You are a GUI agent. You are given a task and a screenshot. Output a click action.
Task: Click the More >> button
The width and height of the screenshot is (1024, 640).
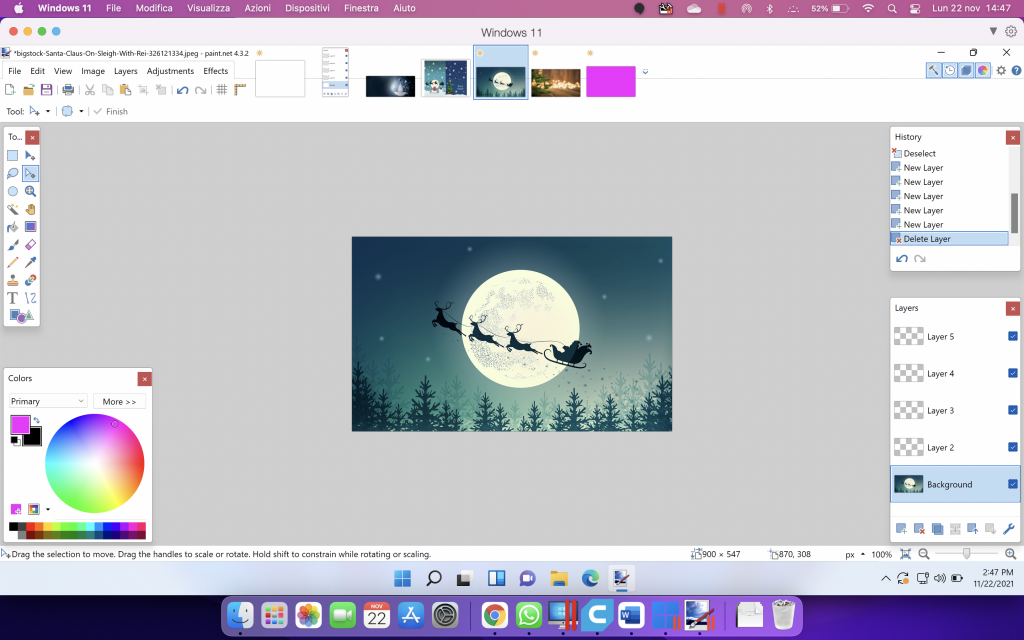(119, 401)
